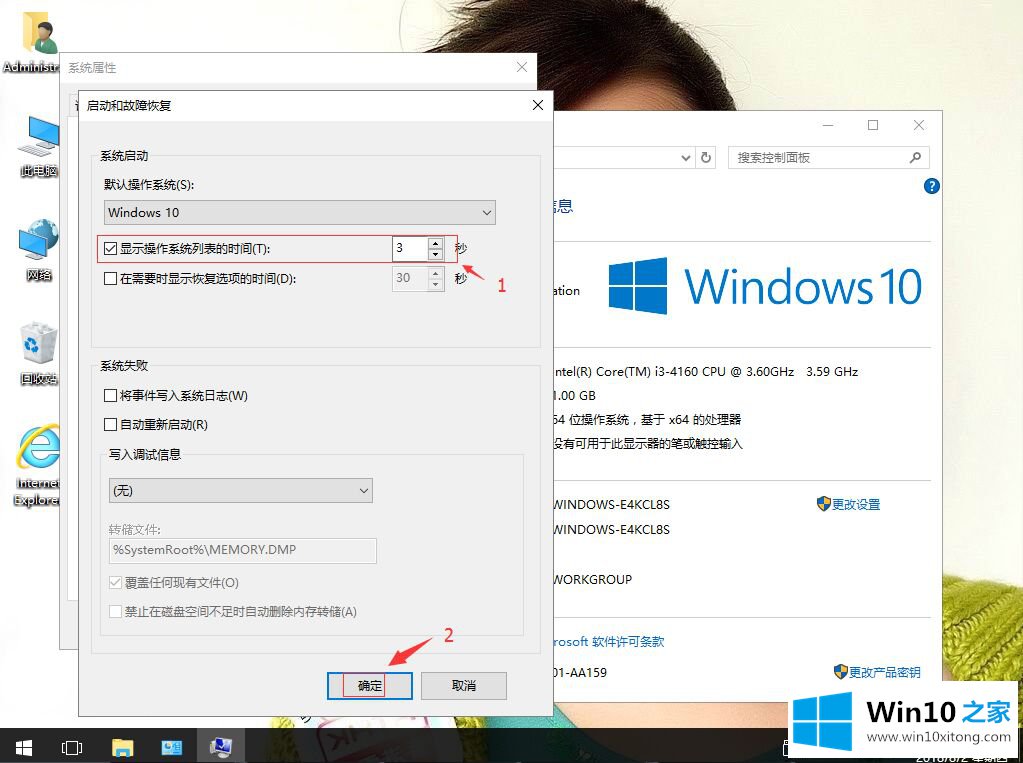Click the refresh icon in Control Panel
Image resolution: width=1023 pixels, height=763 pixels.
(x=705, y=157)
